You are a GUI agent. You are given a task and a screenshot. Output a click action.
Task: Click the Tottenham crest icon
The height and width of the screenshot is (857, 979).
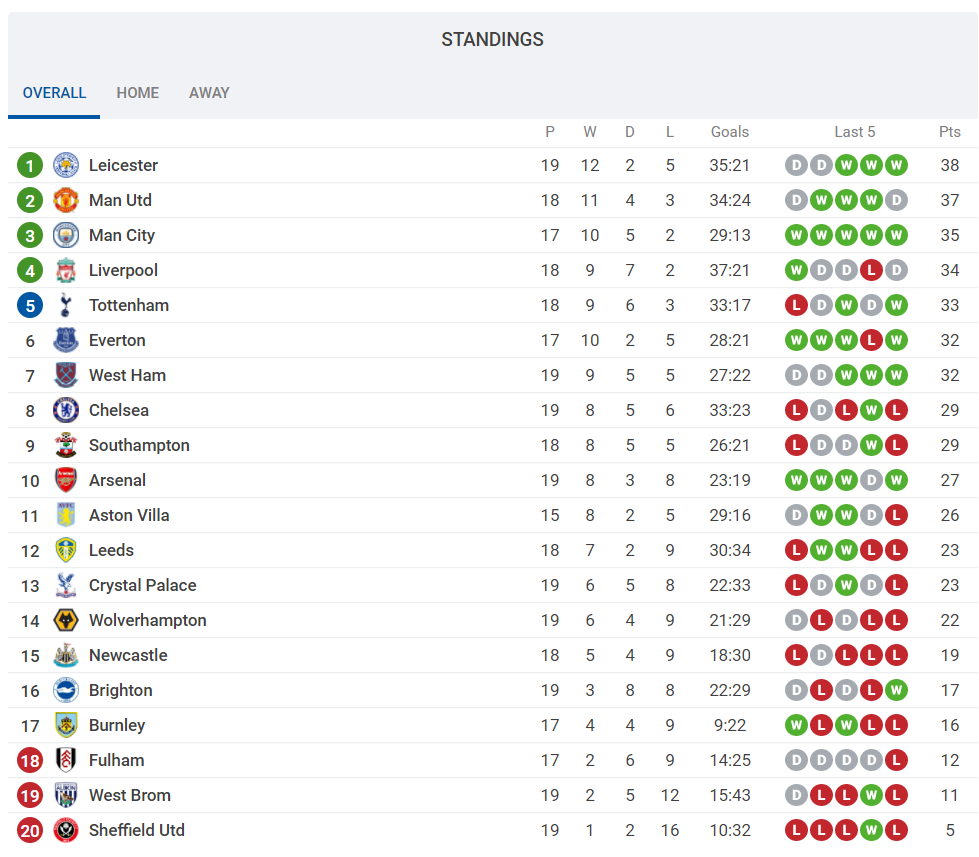[x=66, y=305]
